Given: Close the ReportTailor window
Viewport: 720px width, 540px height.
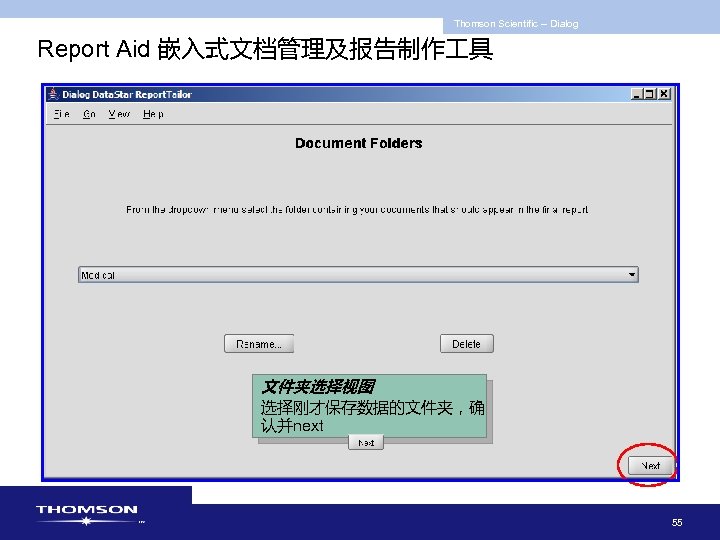Looking at the screenshot, I should point(664,94).
